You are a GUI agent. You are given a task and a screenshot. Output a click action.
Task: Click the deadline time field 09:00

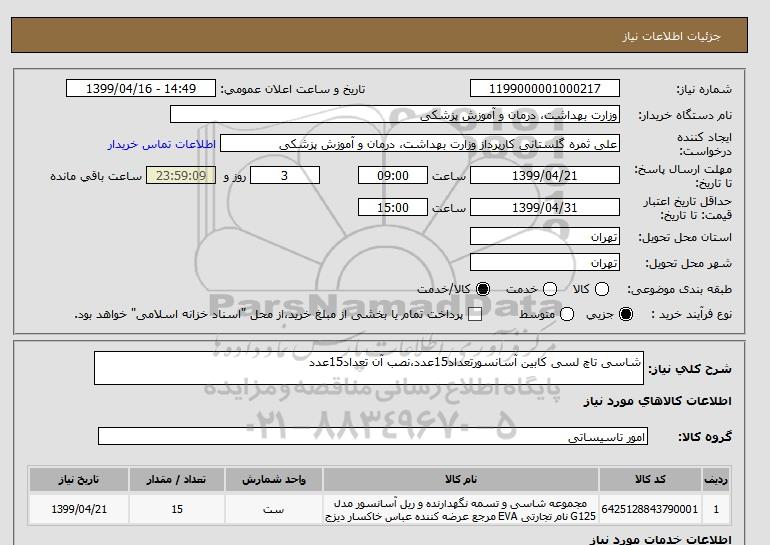(x=393, y=175)
